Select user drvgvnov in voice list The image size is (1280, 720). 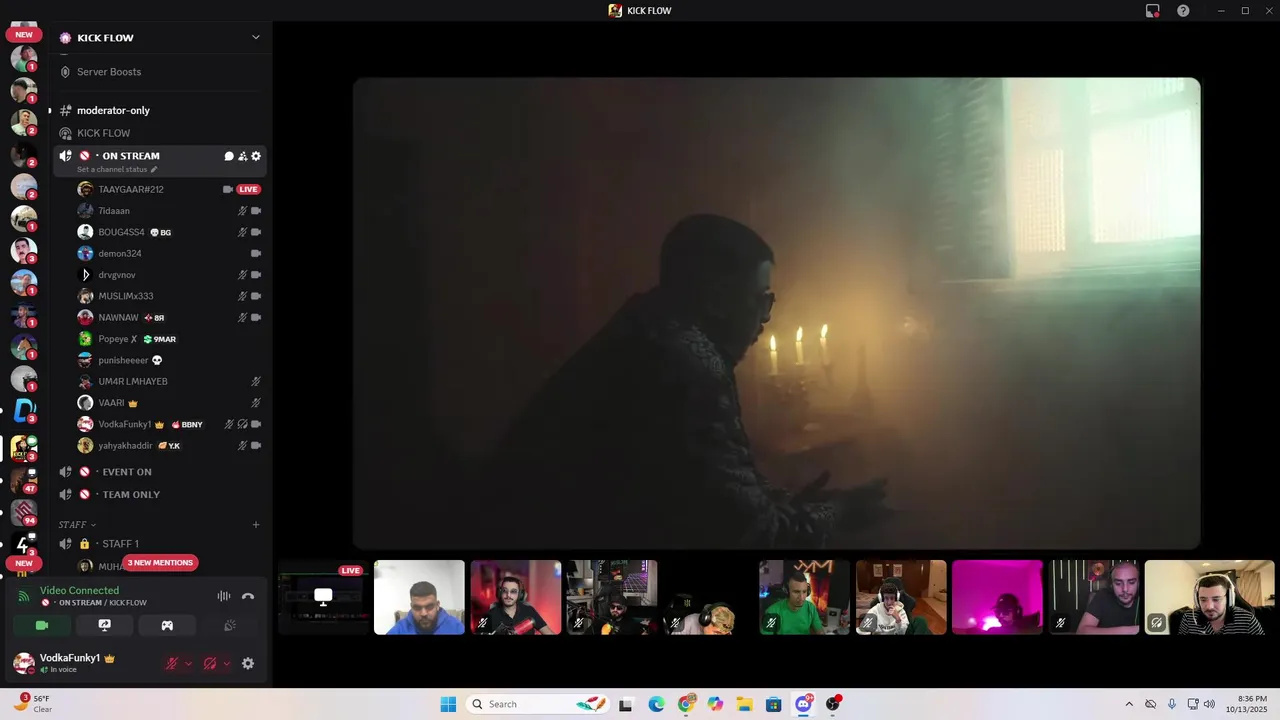tap(117, 275)
